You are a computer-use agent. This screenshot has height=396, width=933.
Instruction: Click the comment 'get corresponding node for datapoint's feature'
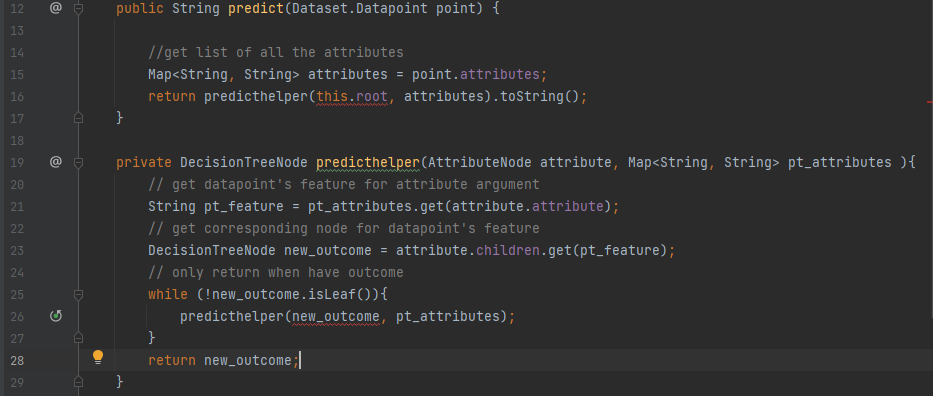344,228
